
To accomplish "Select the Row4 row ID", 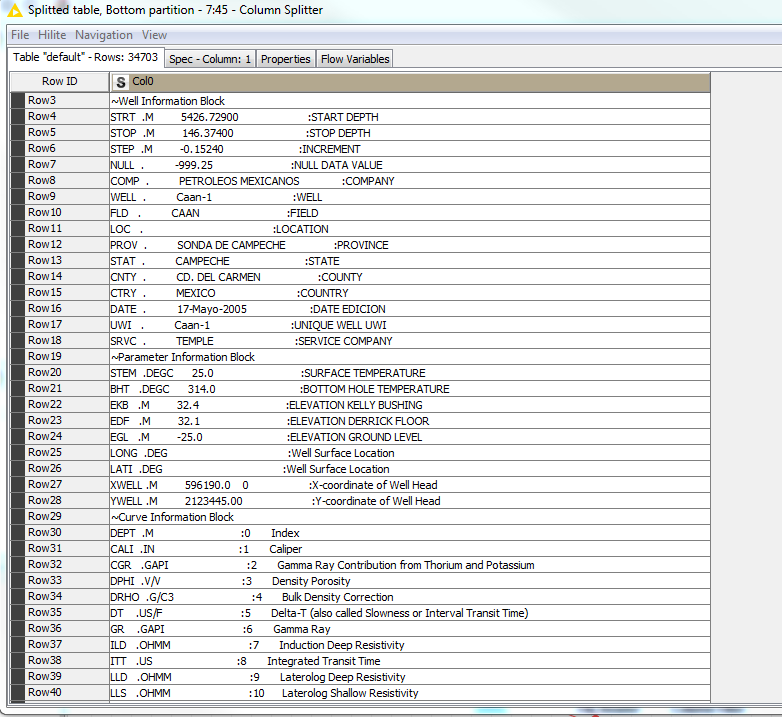I will click(x=67, y=116).
